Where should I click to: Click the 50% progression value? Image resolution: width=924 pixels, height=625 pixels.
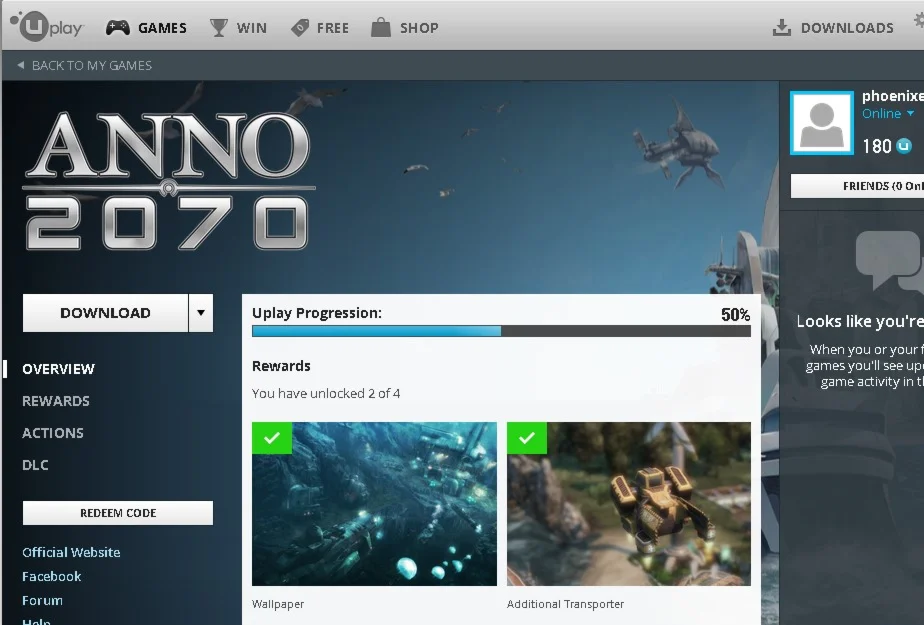pos(735,315)
